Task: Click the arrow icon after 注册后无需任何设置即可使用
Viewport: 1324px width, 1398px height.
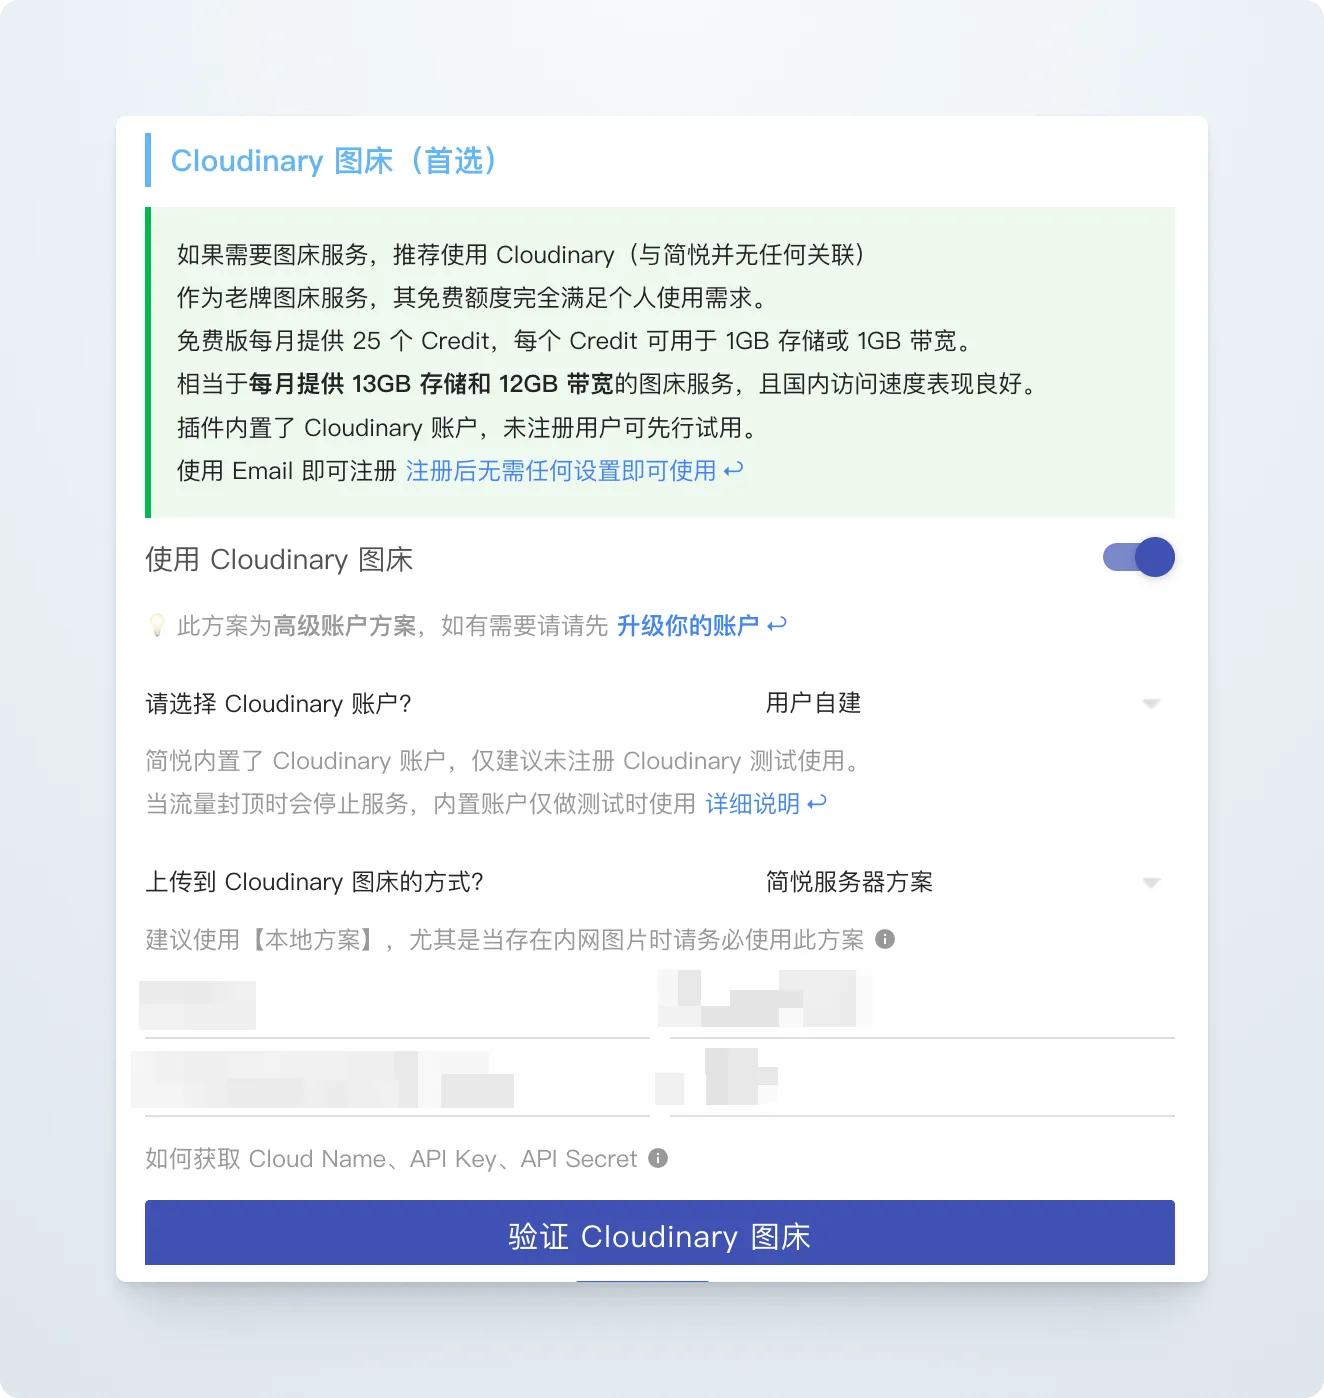Action: pyautogui.click(x=734, y=468)
